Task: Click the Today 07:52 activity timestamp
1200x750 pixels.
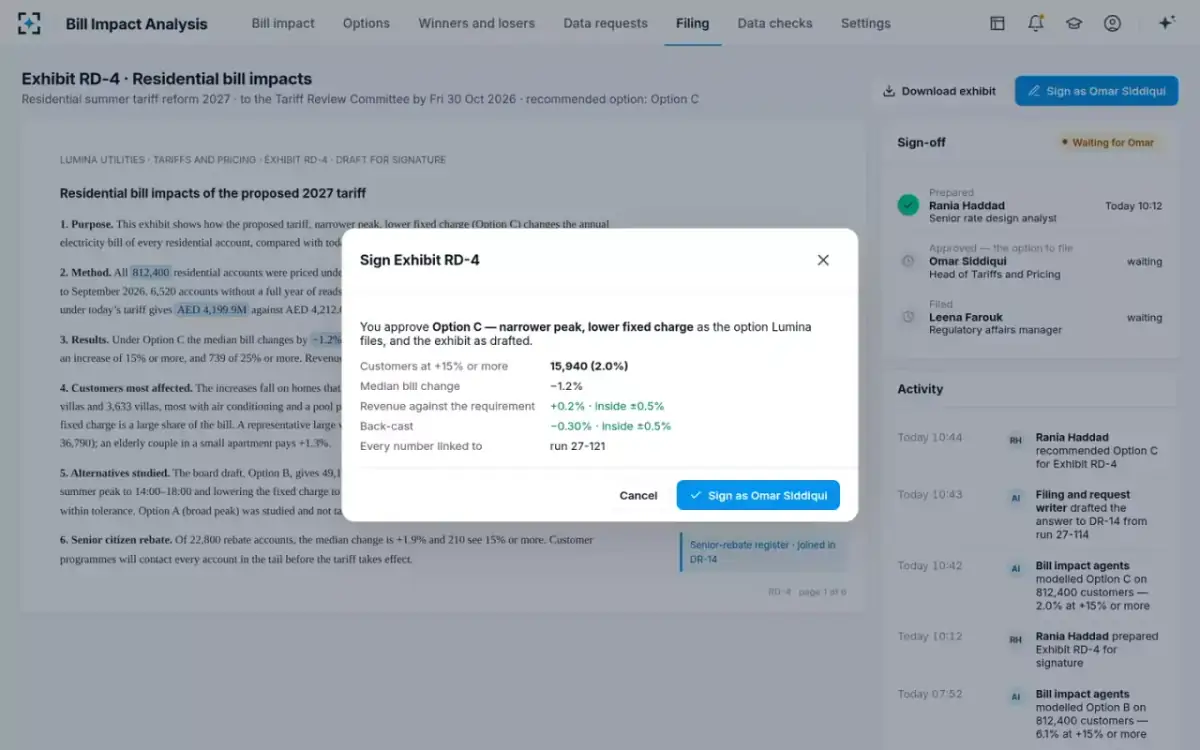Action: (930, 694)
